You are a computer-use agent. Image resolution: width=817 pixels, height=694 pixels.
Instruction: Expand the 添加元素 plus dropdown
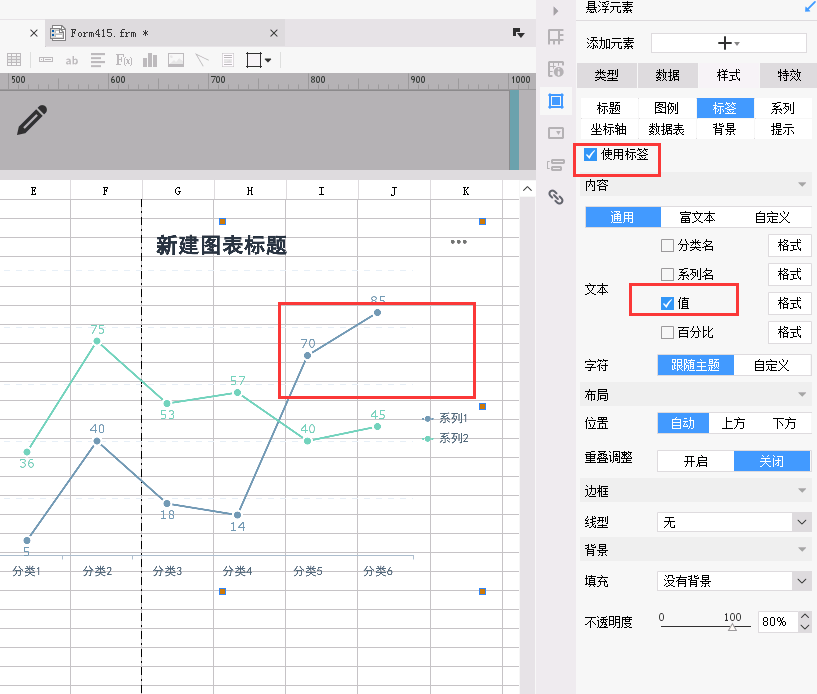(x=728, y=43)
